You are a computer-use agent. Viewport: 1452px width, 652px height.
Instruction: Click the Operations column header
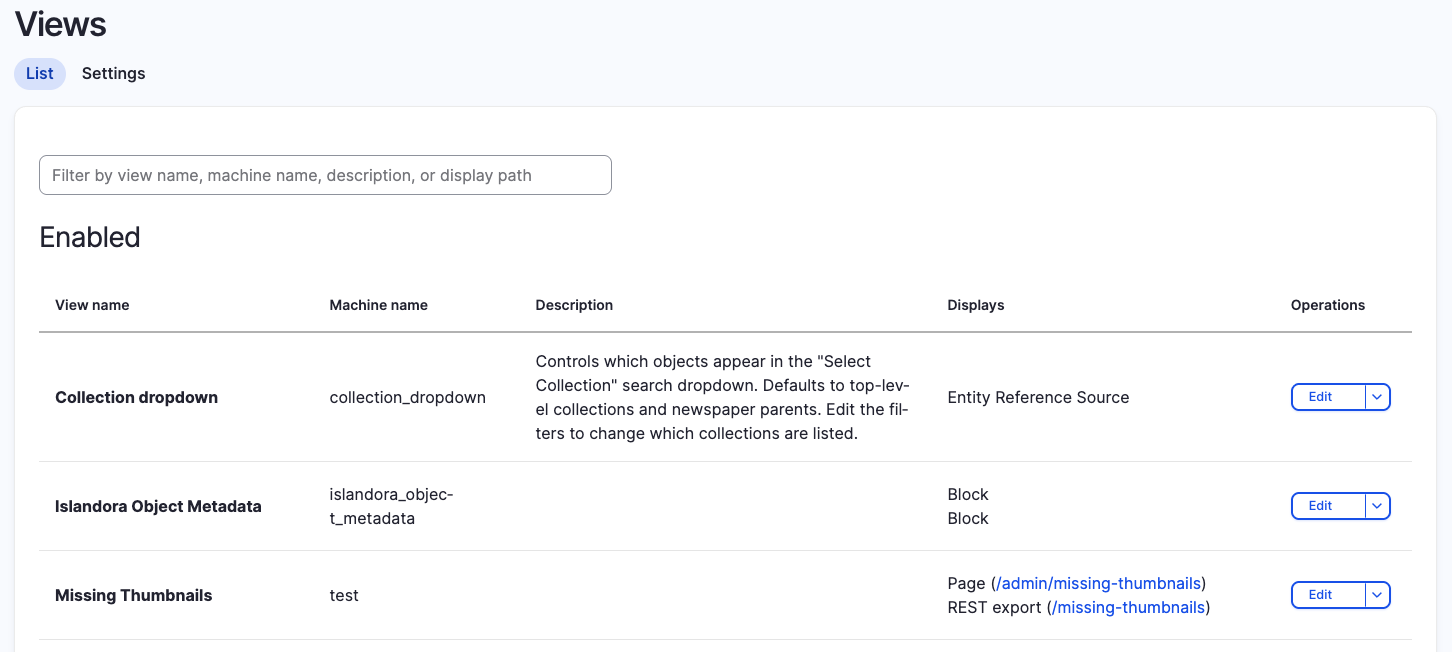tap(1328, 305)
